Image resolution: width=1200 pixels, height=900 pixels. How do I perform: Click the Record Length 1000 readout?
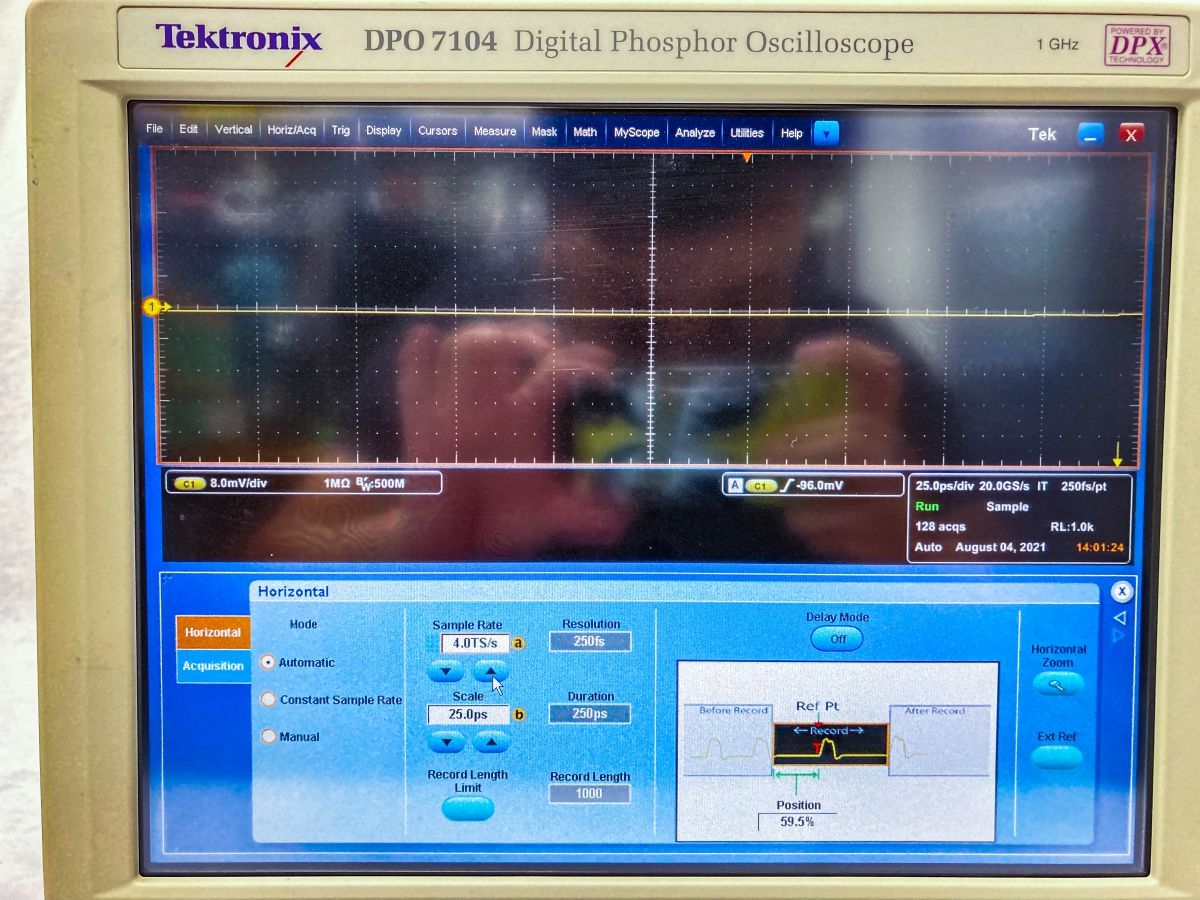pos(589,793)
